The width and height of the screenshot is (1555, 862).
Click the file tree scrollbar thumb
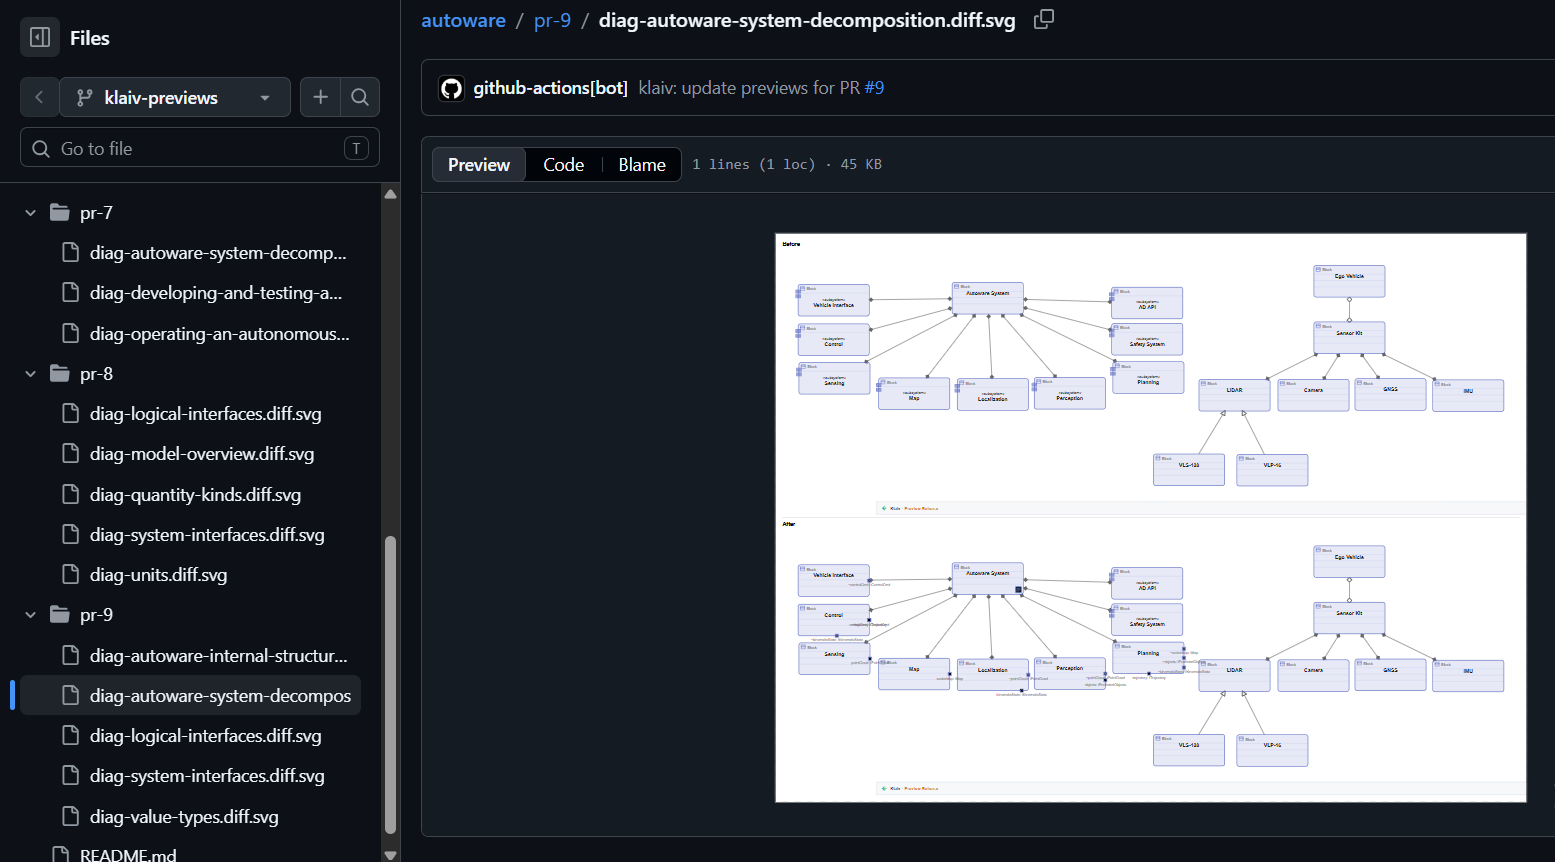tap(390, 685)
